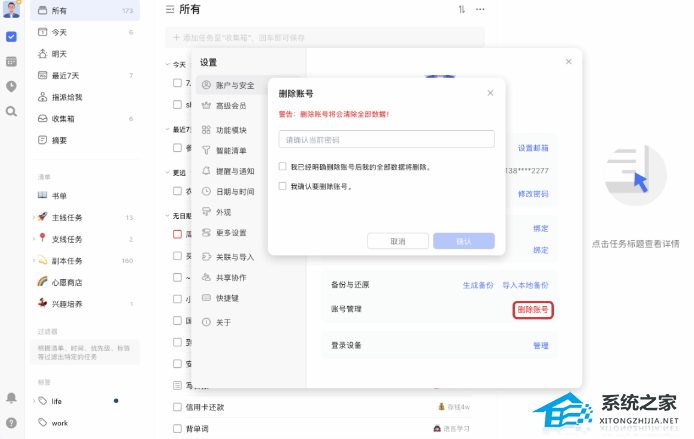Open the 书单 list
Image resolution: width=694 pixels, height=439 pixels.
click(85, 196)
